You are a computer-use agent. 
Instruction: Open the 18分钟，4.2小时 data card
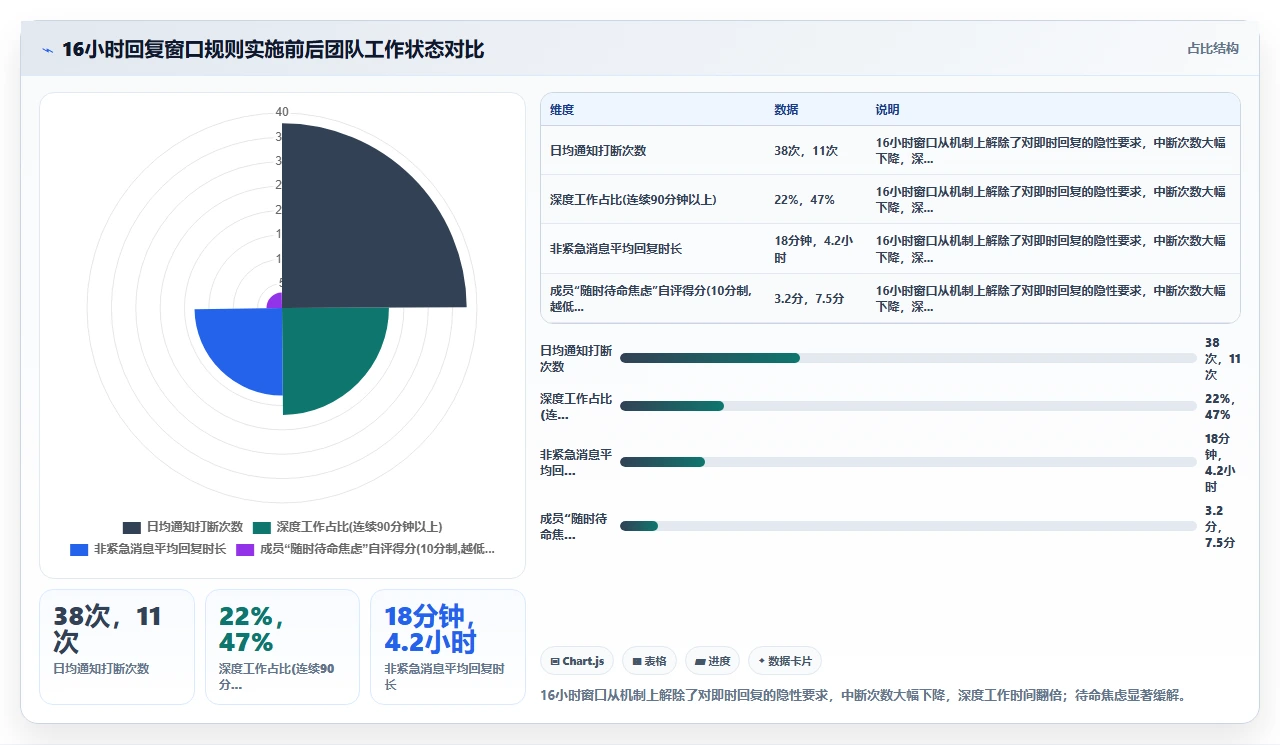click(448, 647)
